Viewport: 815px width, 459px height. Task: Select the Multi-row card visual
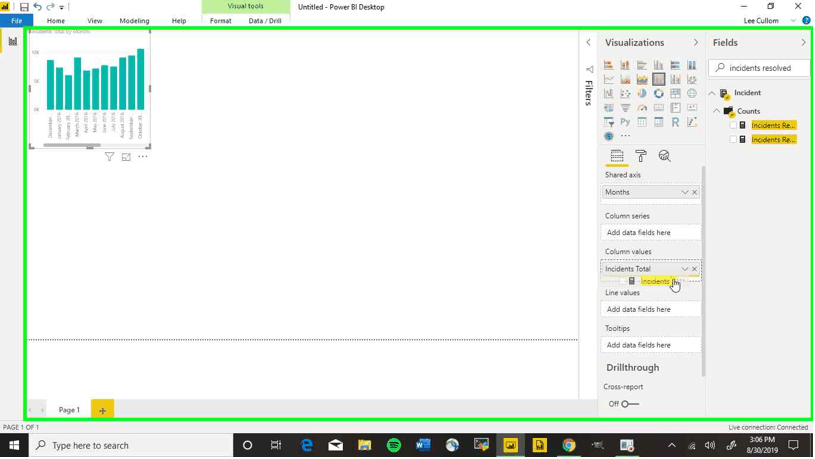(675, 108)
